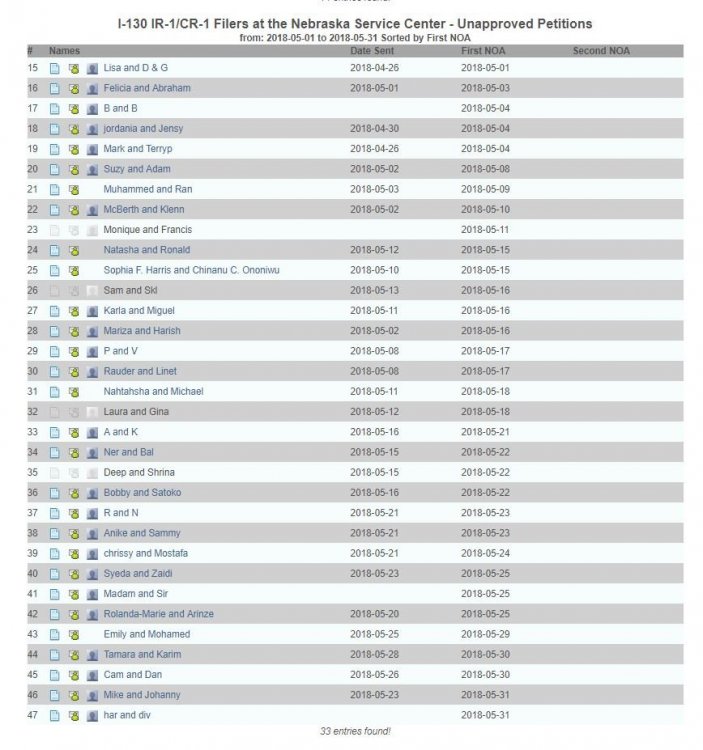The image size is (703, 750).
Task: Open jordania and Jensy link
Action: (x=143, y=128)
